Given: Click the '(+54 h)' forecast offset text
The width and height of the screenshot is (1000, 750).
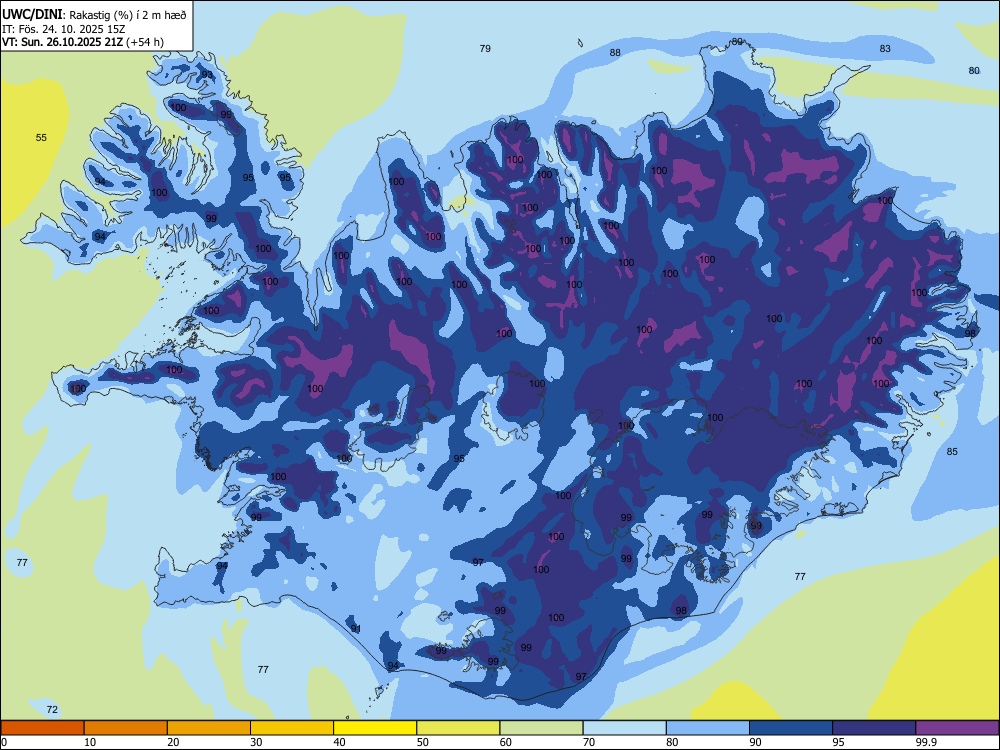Looking at the screenshot, I should tap(145, 42).
